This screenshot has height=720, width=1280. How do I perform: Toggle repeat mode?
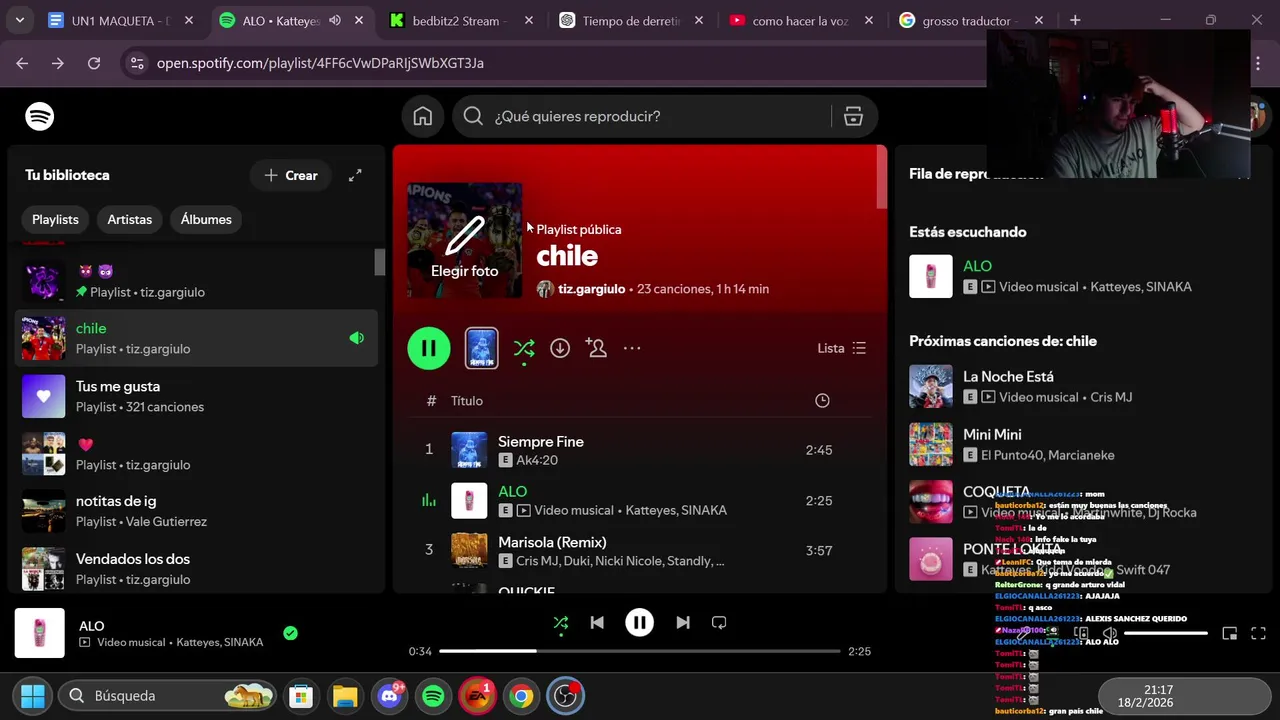coord(719,622)
